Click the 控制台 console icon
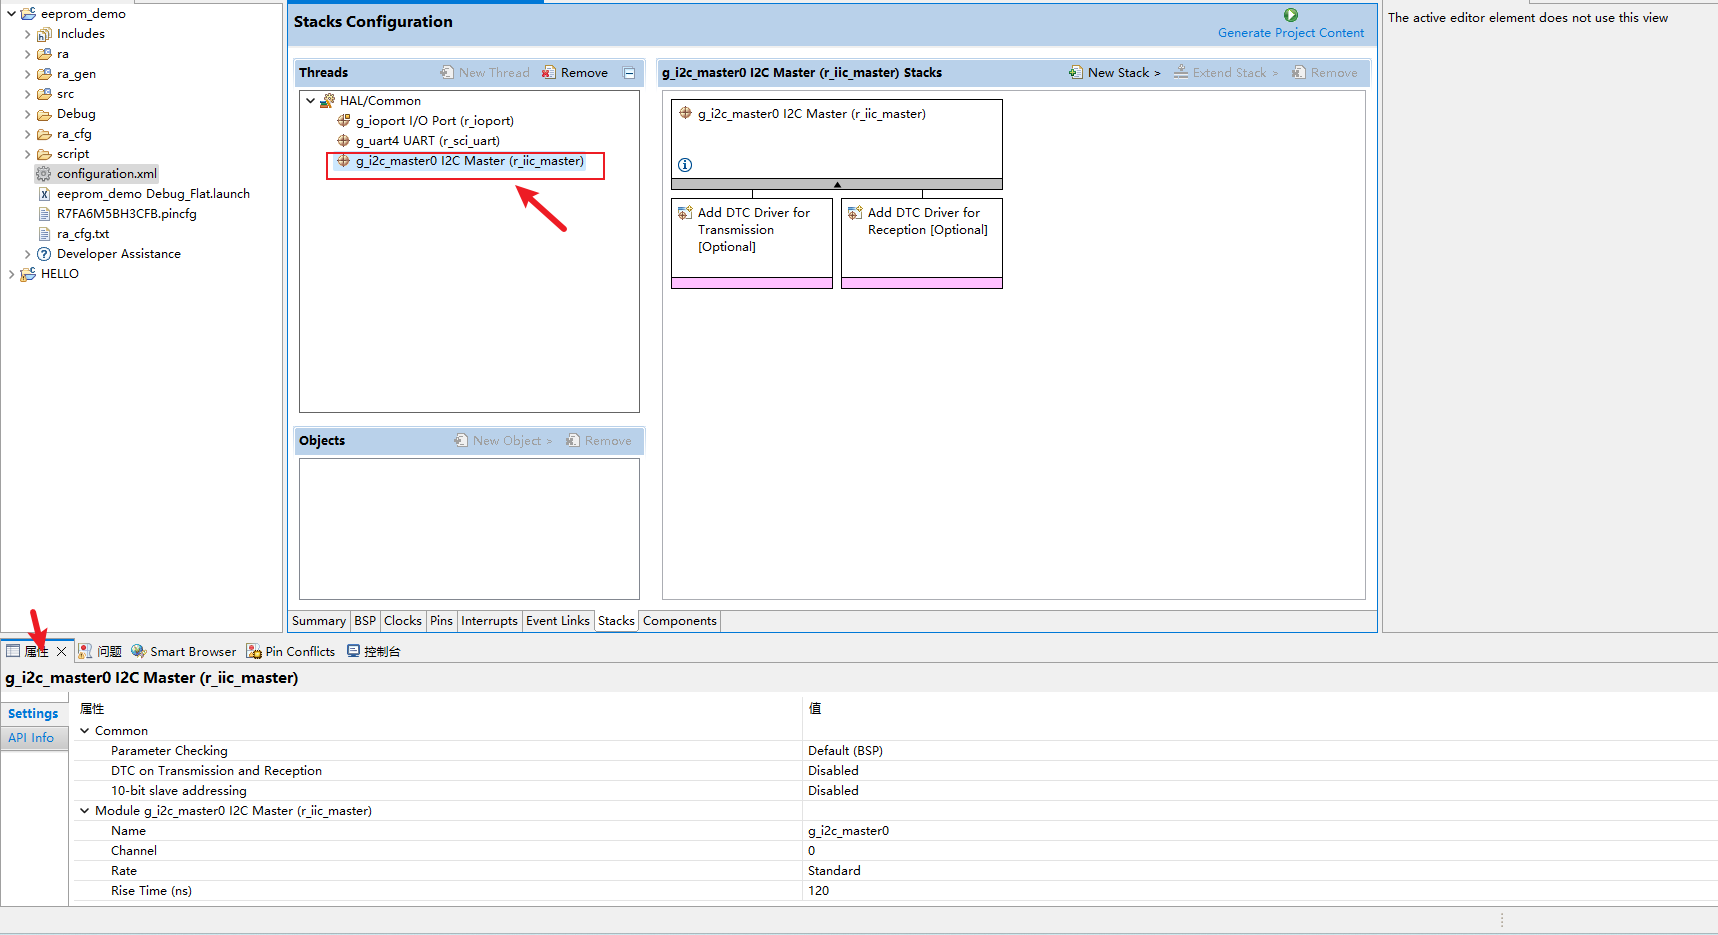 pyautogui.click(x=353, y=651)
